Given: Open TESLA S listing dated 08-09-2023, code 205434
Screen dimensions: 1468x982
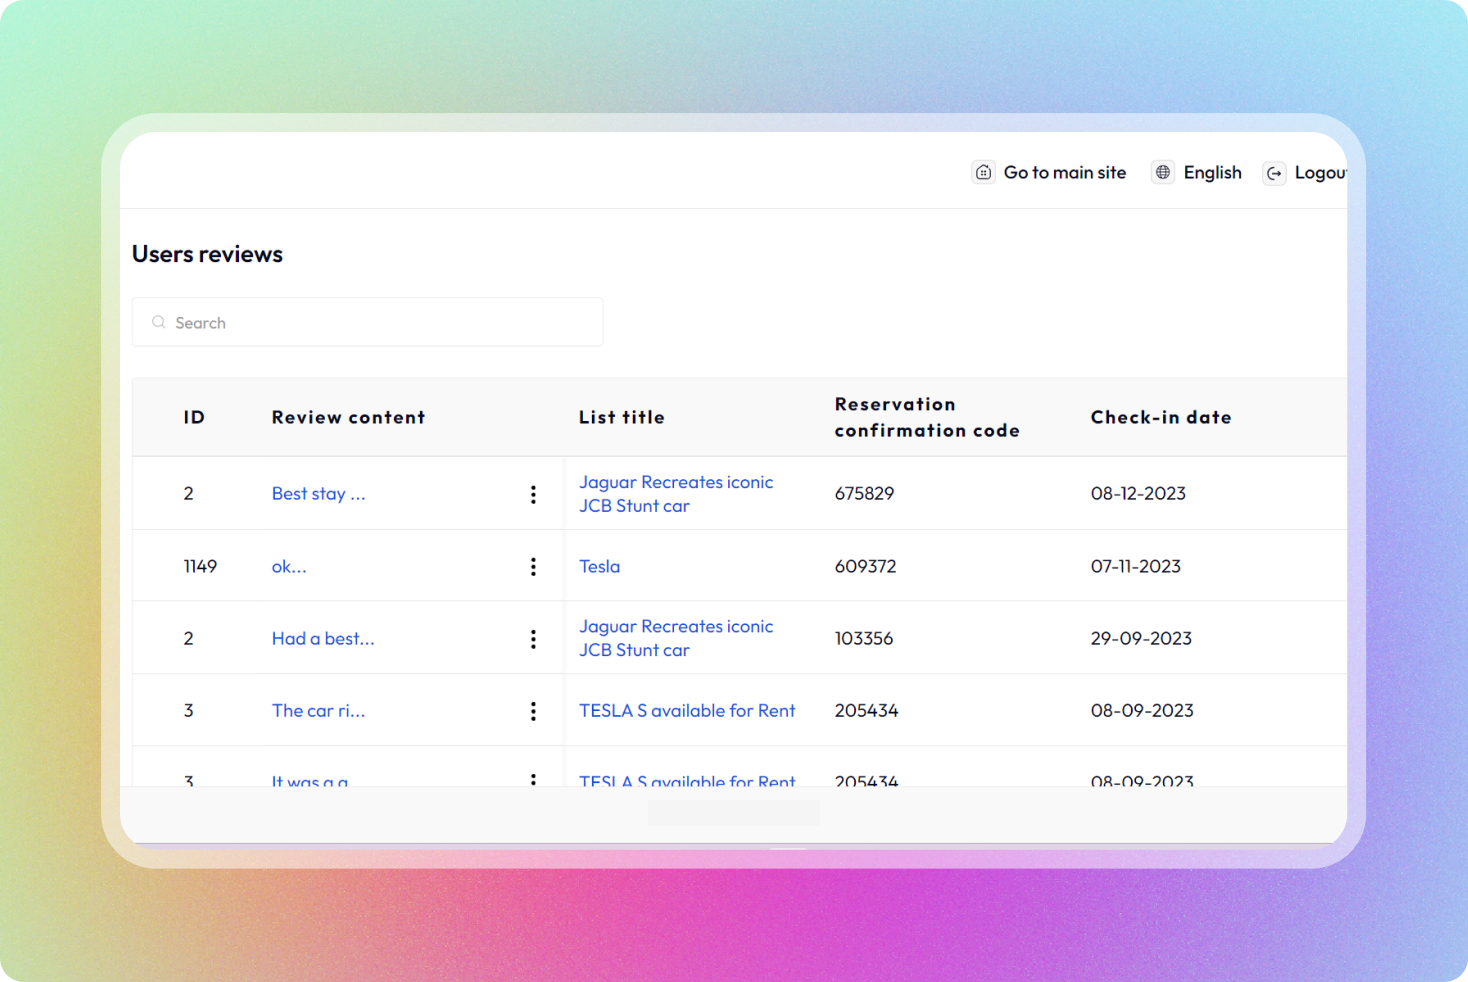Looking at the screenshot, I should (x=687, y=711).
